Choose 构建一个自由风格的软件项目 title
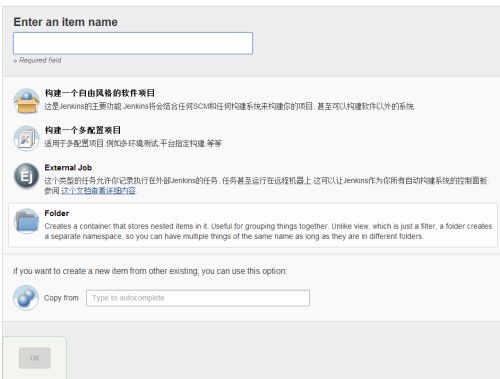The width and height of the screenshot is (500, 379). pyautogui.click(x=100, y=93)
